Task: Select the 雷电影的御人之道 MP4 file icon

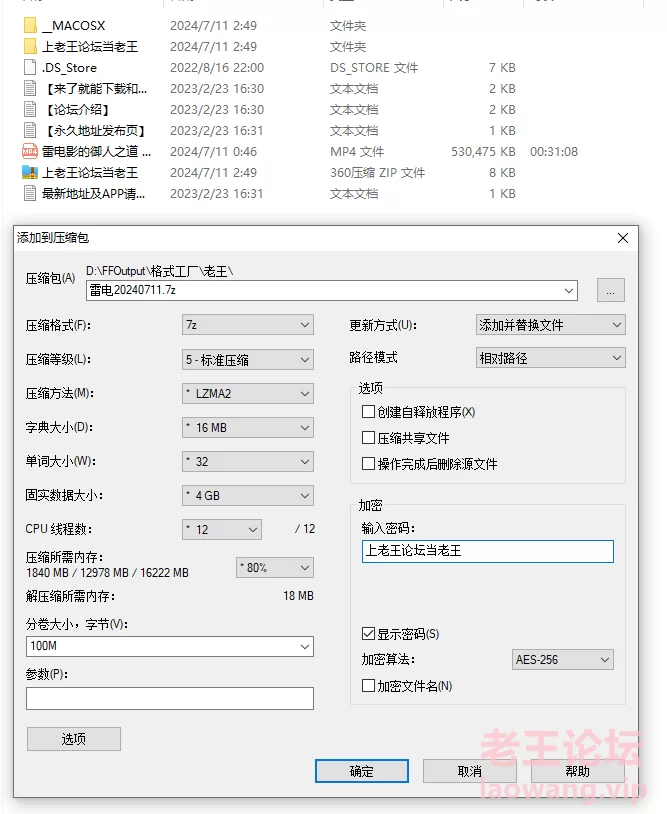Action: coord(30,152)
